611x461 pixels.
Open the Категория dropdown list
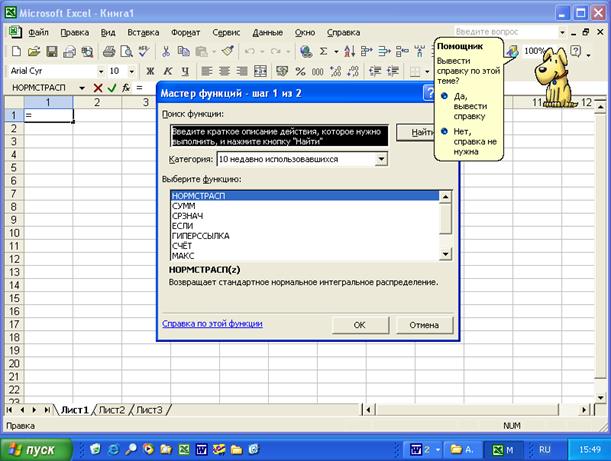(x=381, y=159)
